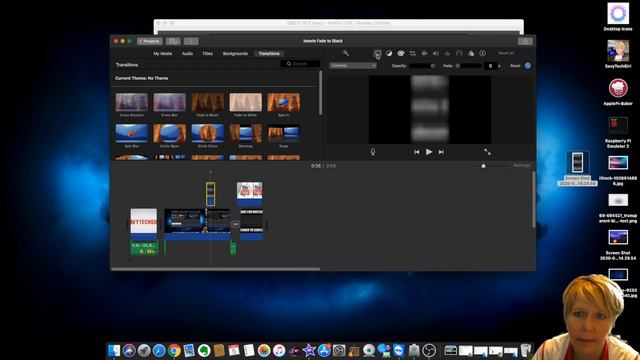
Task: Select the Circle Close transition
Action: pyautogui.click(x=207, y=133)
